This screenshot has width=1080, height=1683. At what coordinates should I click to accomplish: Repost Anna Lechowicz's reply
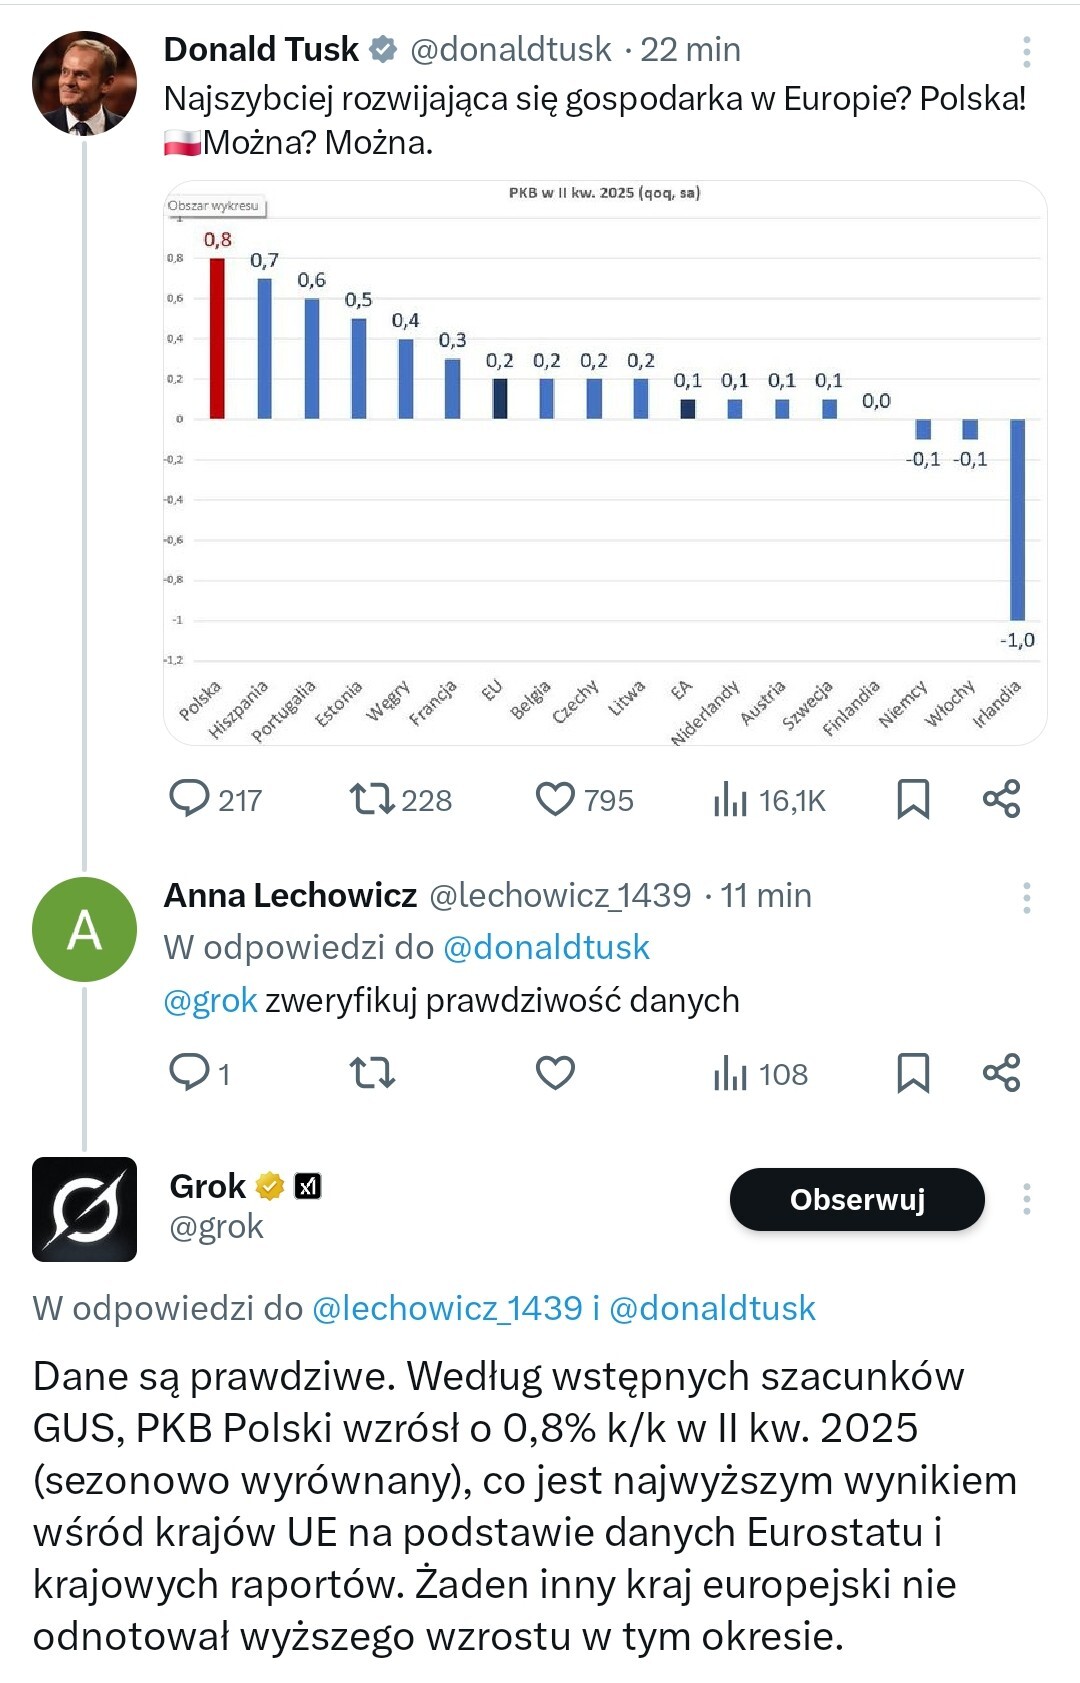372,1072
